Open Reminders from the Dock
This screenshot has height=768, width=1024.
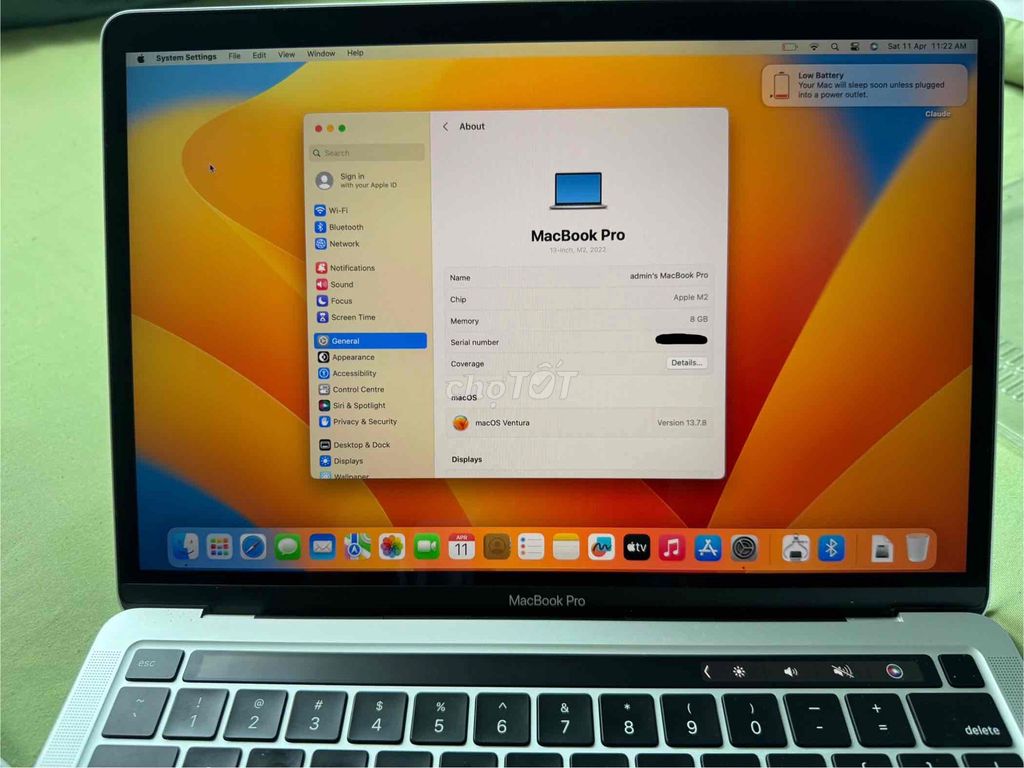[531, 547]
